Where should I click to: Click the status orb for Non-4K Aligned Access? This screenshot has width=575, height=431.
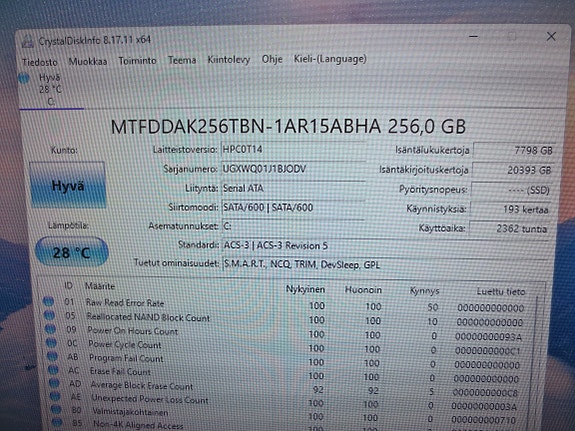pyautogui.click(x=57, y=422)
